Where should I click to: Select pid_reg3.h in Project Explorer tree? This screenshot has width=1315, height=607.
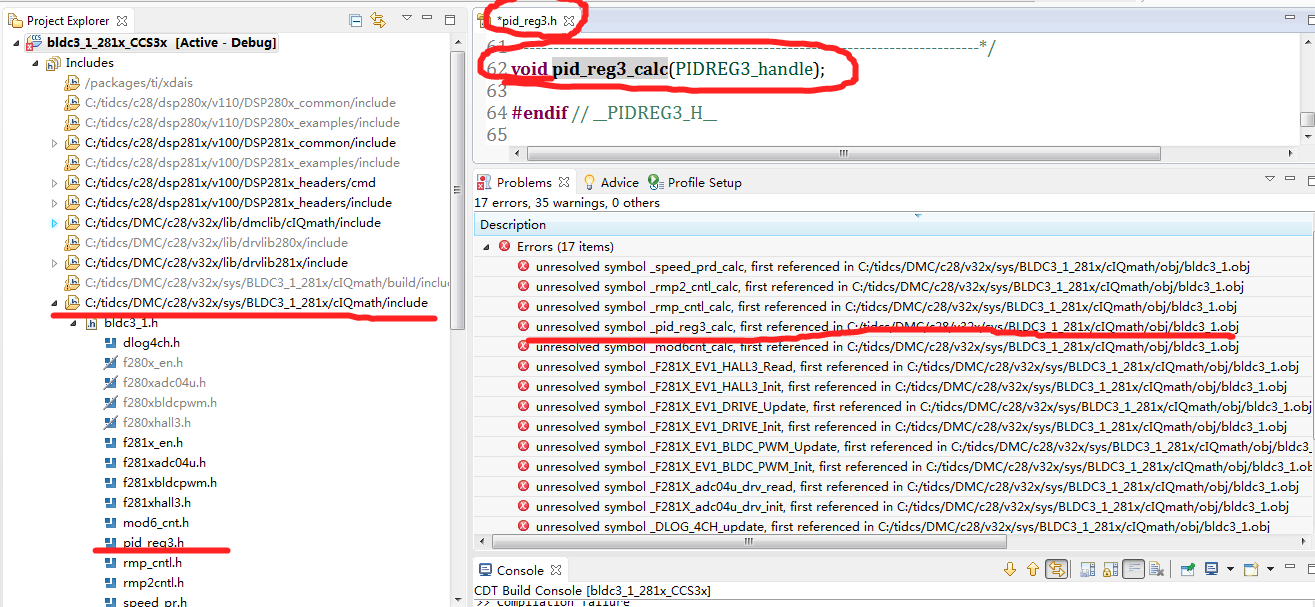point(144,543)
